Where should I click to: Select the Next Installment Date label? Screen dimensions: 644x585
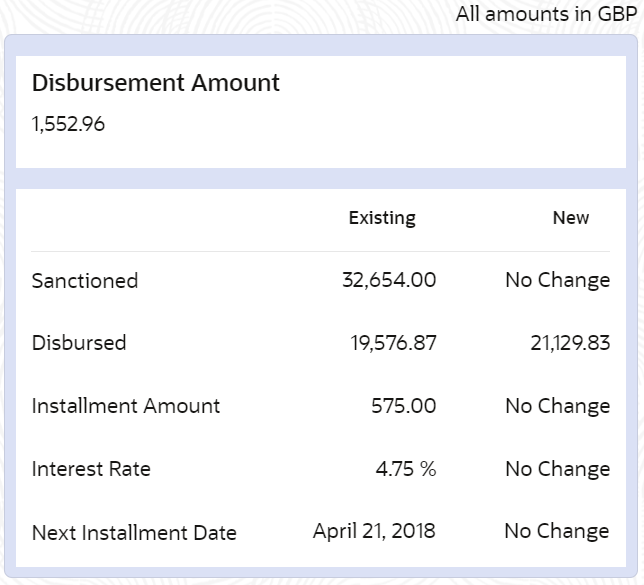coord(134,533)
